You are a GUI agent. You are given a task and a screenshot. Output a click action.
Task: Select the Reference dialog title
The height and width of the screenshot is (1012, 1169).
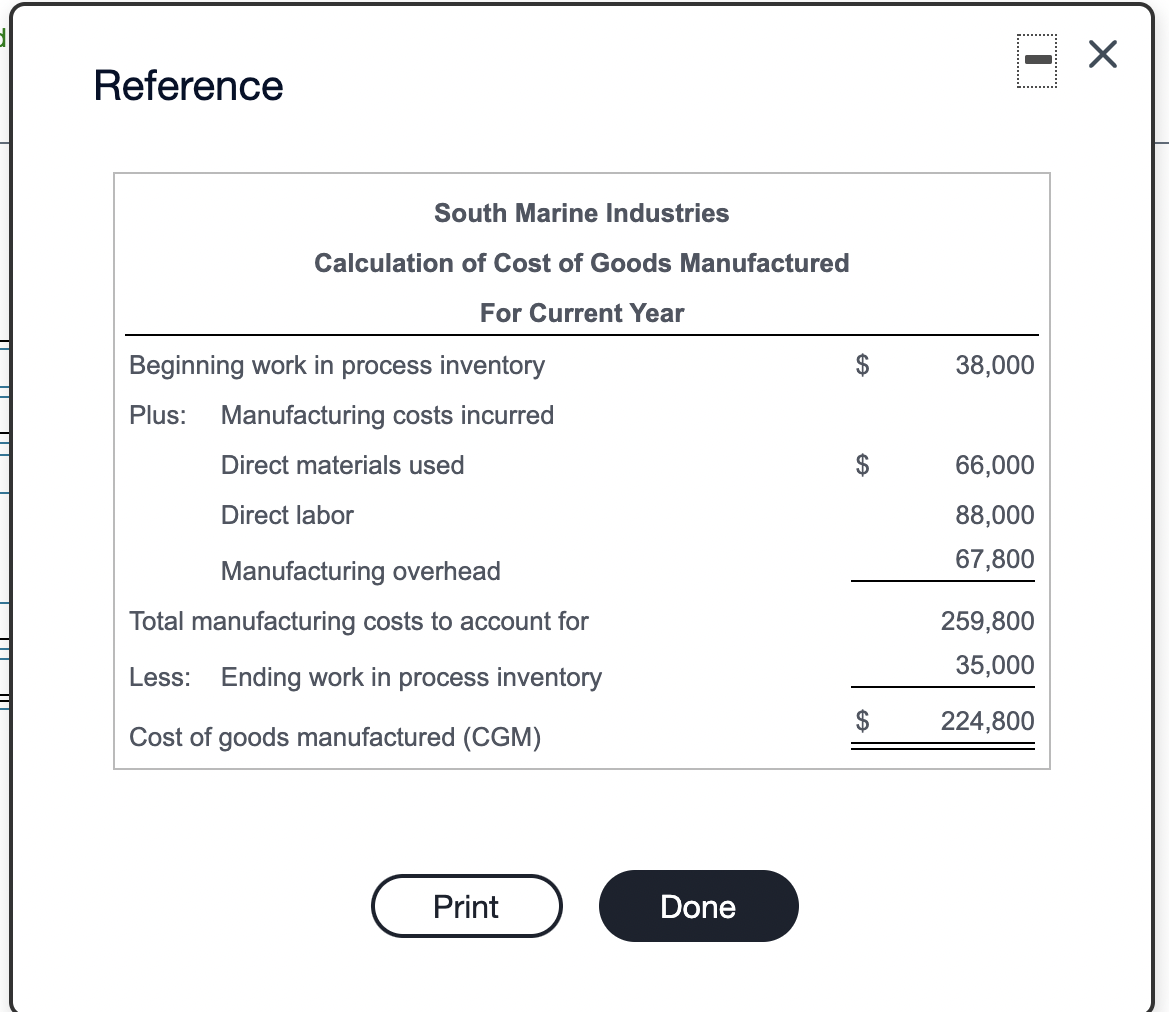pyautogui.click(x=188, y=86)
